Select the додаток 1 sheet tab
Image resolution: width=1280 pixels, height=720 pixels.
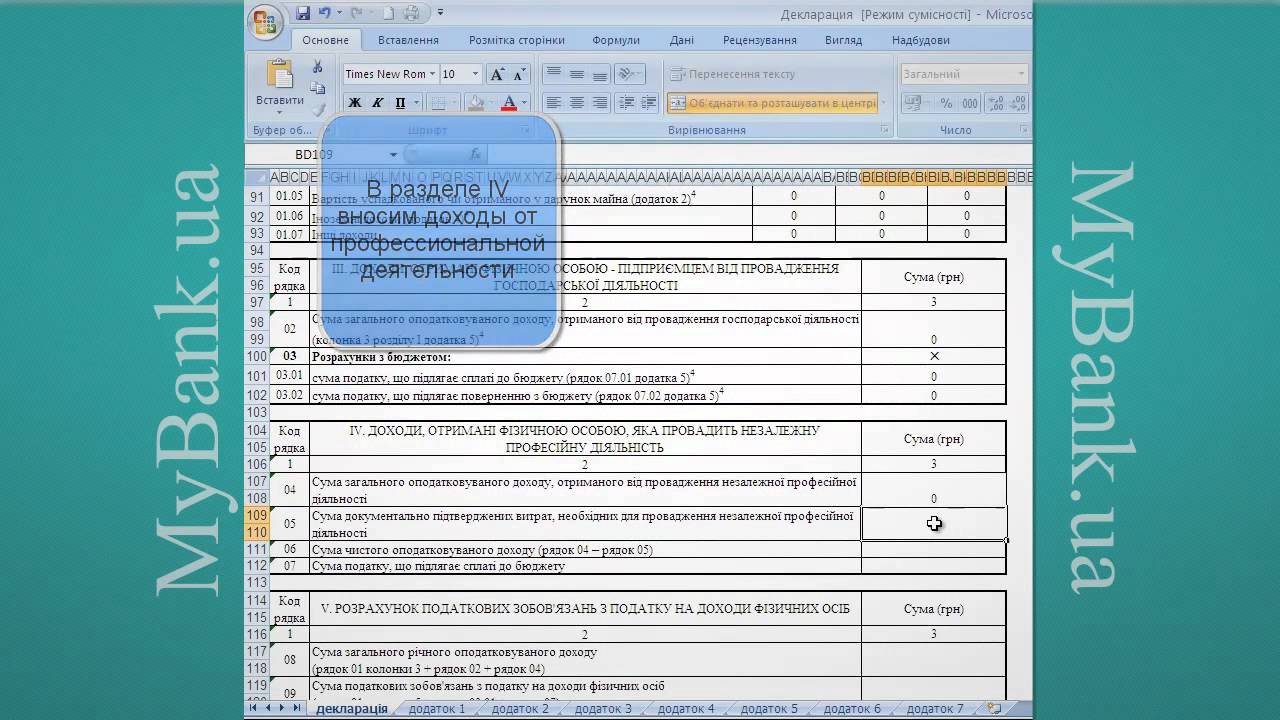[437, 708]
